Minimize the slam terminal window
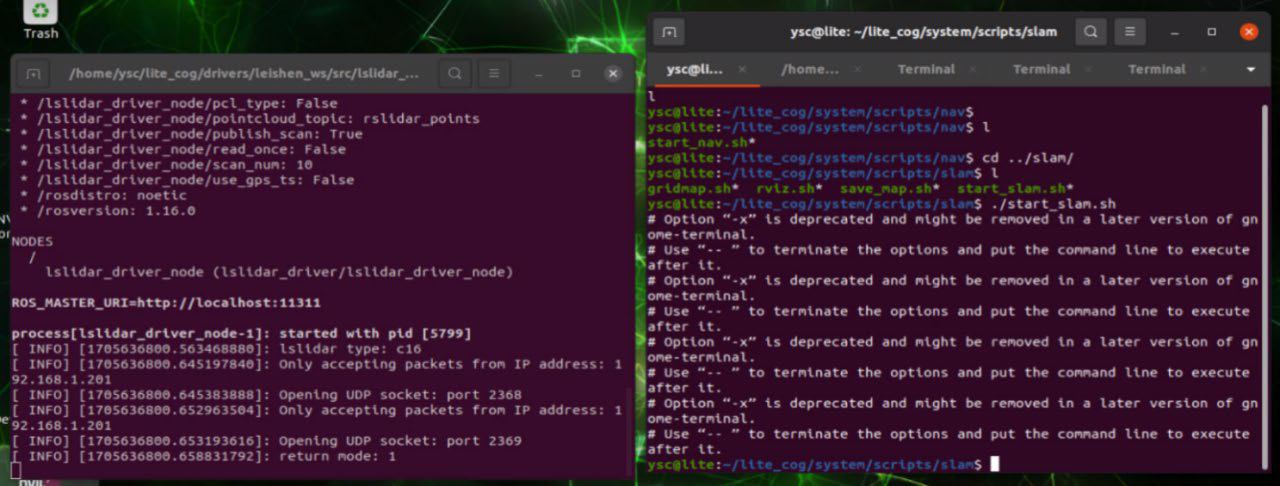The height and width of the screenshot is (486, 1280). point(1174,32)
